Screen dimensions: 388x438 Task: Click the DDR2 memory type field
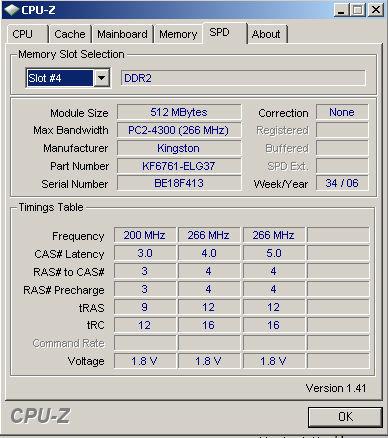coord(243,78)
